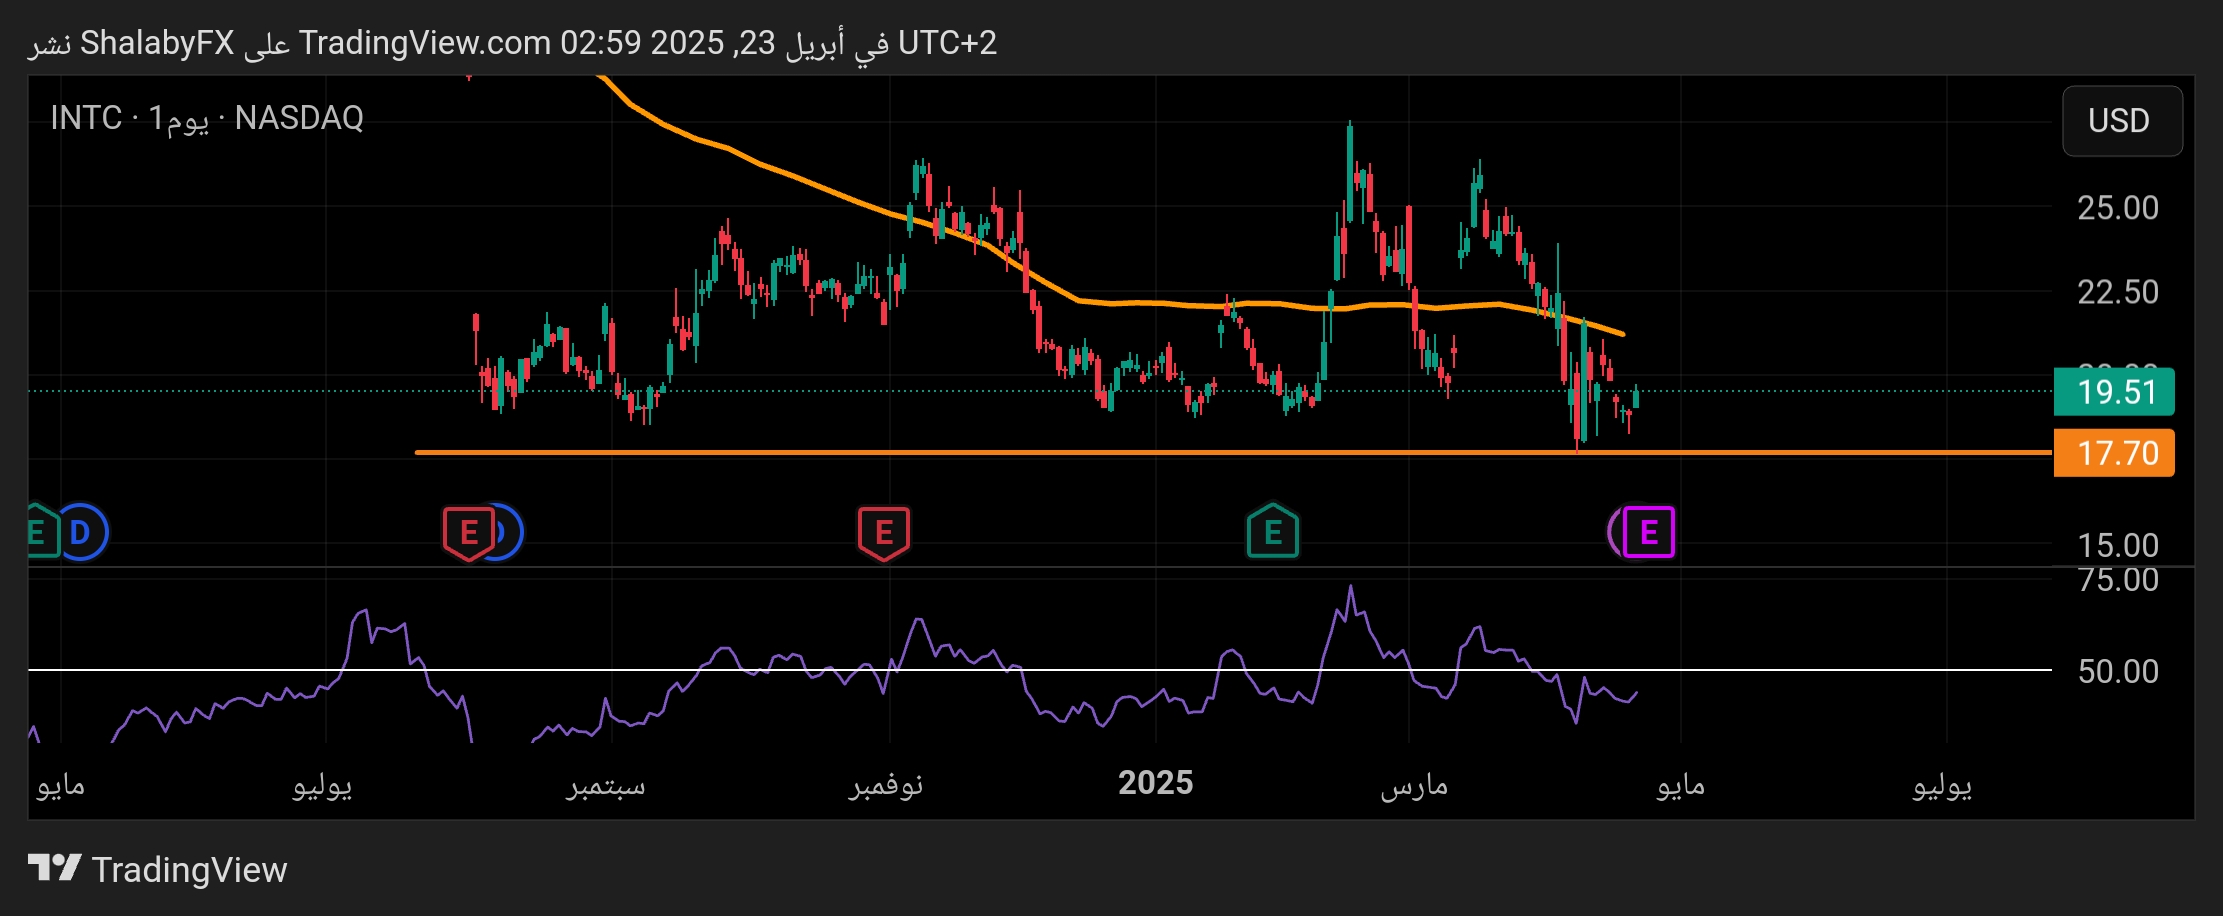
Task: Click the NASDAQ exchange label
Action: click(x=299, y=118)
